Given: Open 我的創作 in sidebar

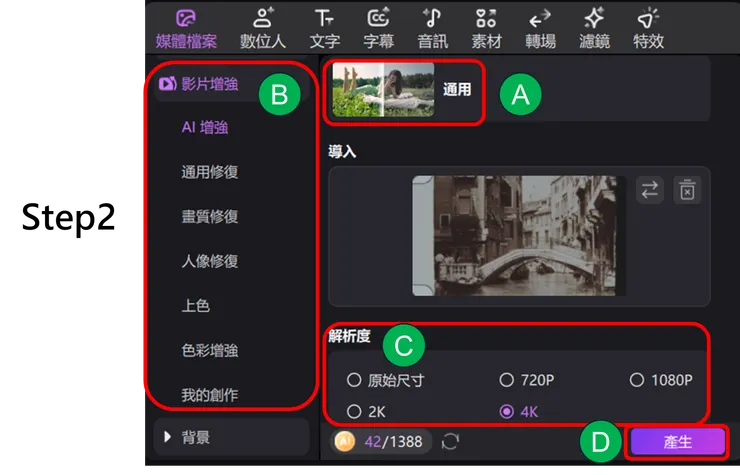Looking at the screenshot, I should point(210,395).
